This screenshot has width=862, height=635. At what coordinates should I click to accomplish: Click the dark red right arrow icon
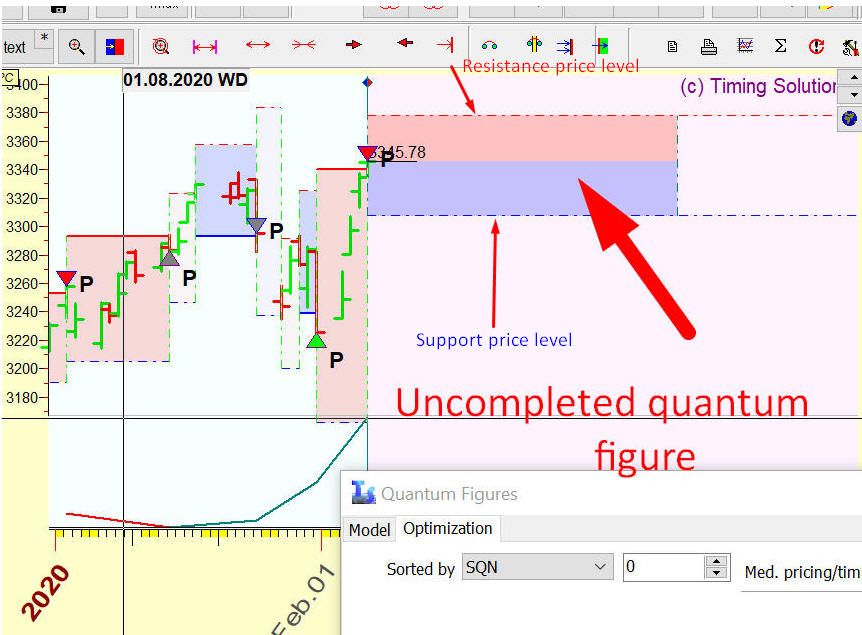(354, 45)
